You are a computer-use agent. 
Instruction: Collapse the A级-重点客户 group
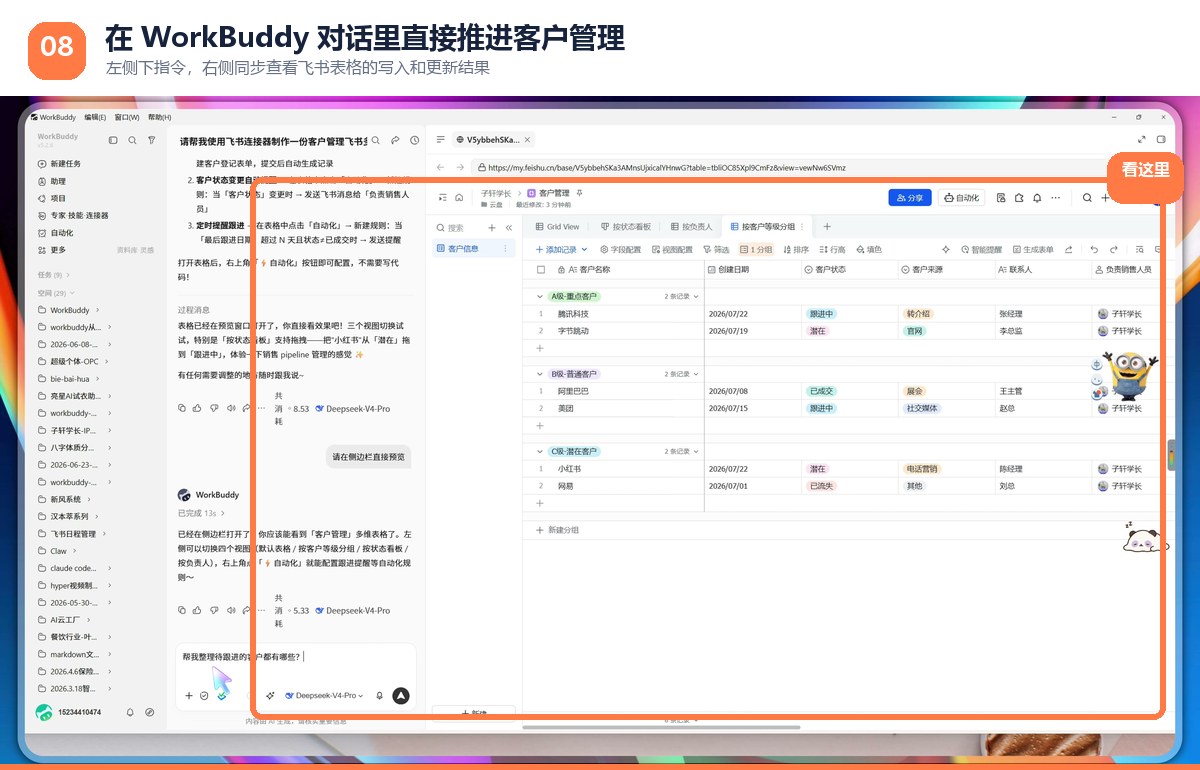(x=541, y=296)
